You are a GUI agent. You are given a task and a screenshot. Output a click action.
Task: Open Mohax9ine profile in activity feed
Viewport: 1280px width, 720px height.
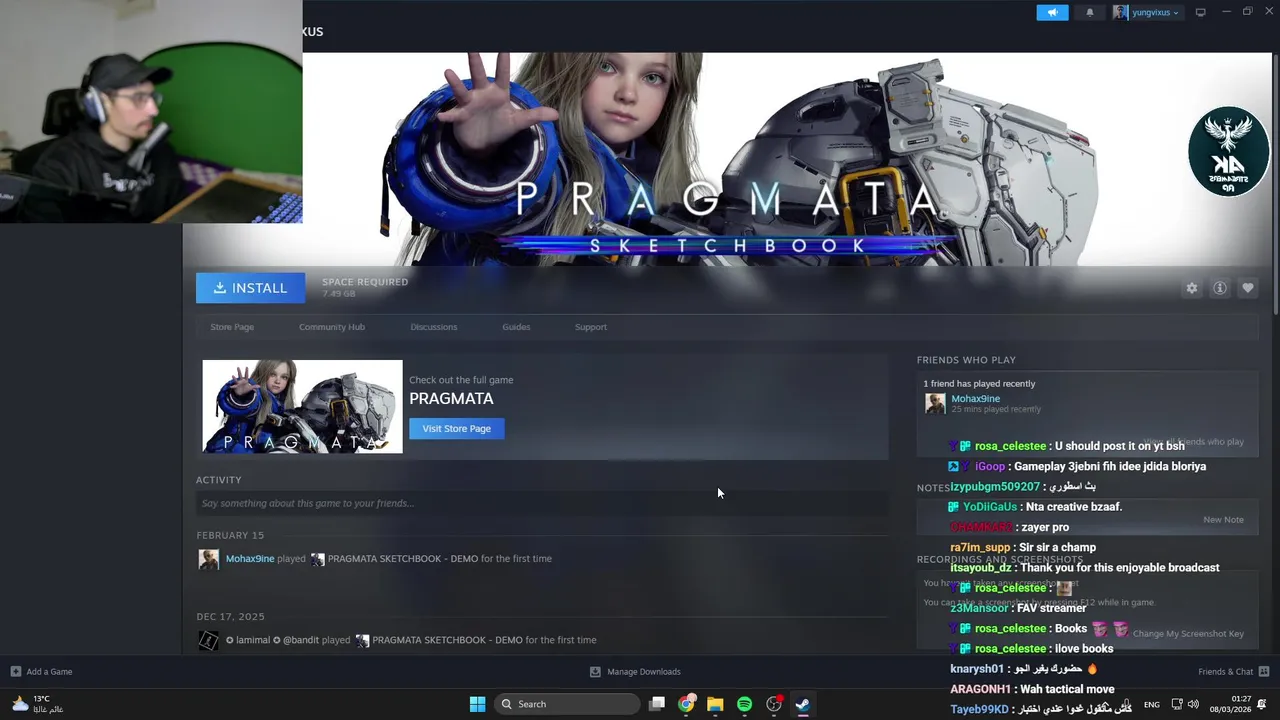[x=250, y=559]
